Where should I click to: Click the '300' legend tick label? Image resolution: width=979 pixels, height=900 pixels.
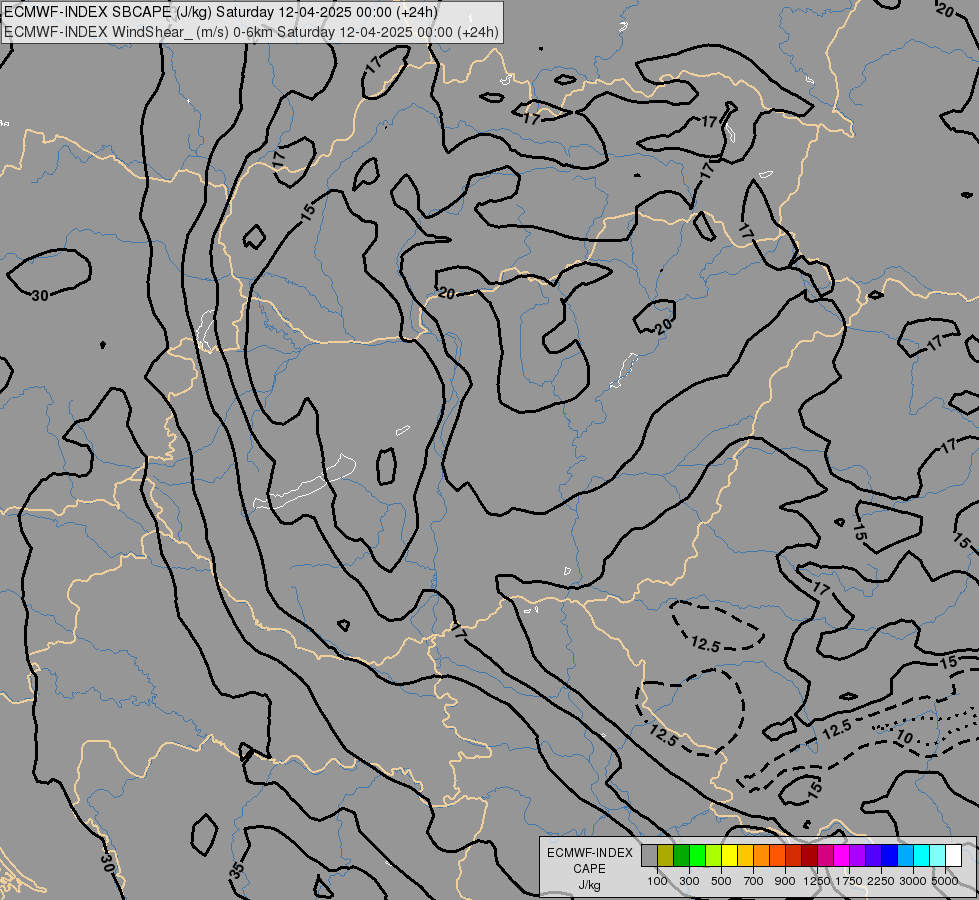689,881
